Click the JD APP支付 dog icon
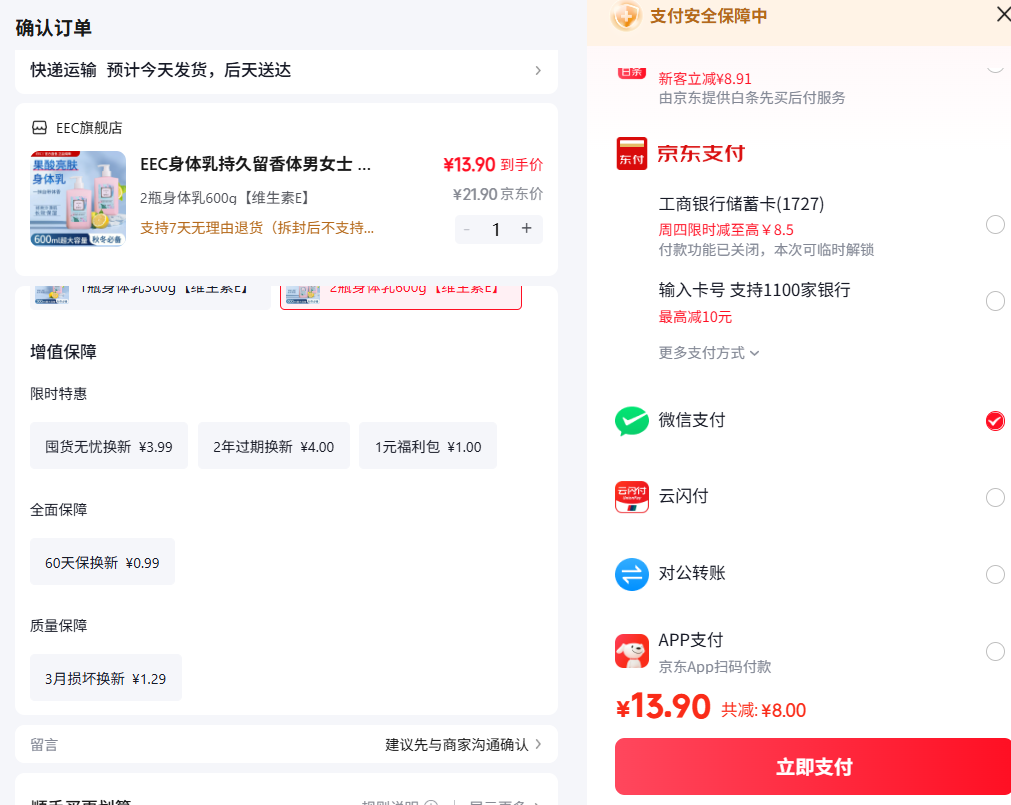 pyautogui.click(x=631, y=651)
